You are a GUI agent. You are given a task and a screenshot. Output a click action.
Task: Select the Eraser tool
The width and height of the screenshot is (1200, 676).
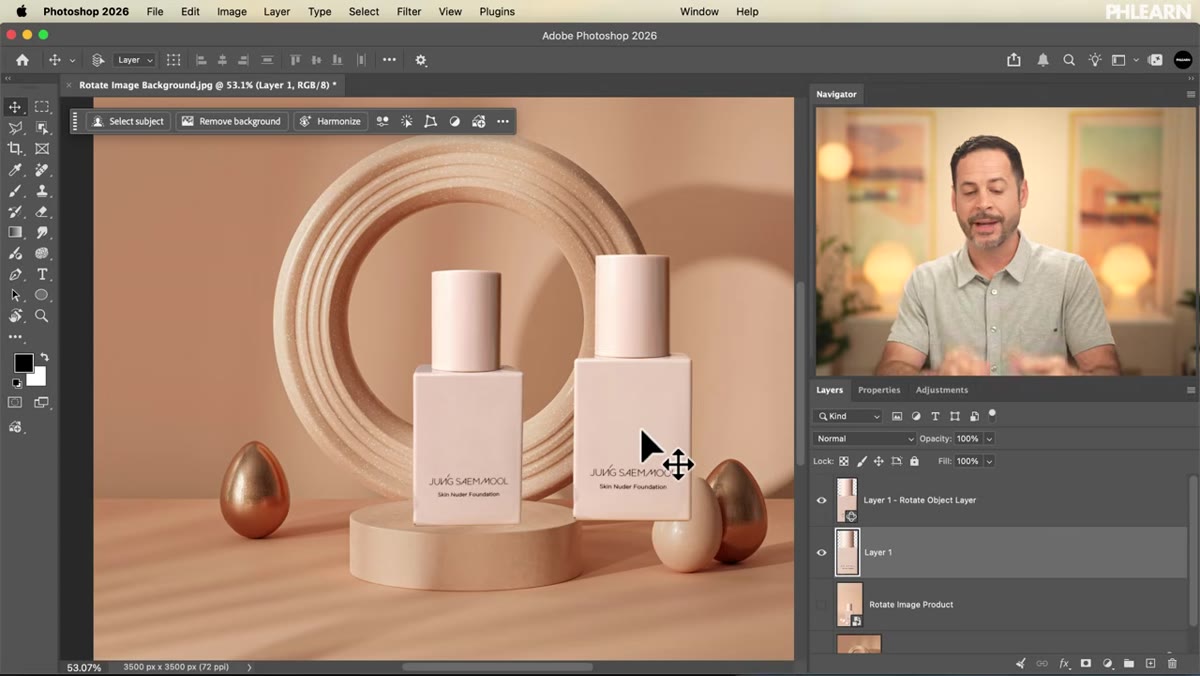tap(42, 212)
